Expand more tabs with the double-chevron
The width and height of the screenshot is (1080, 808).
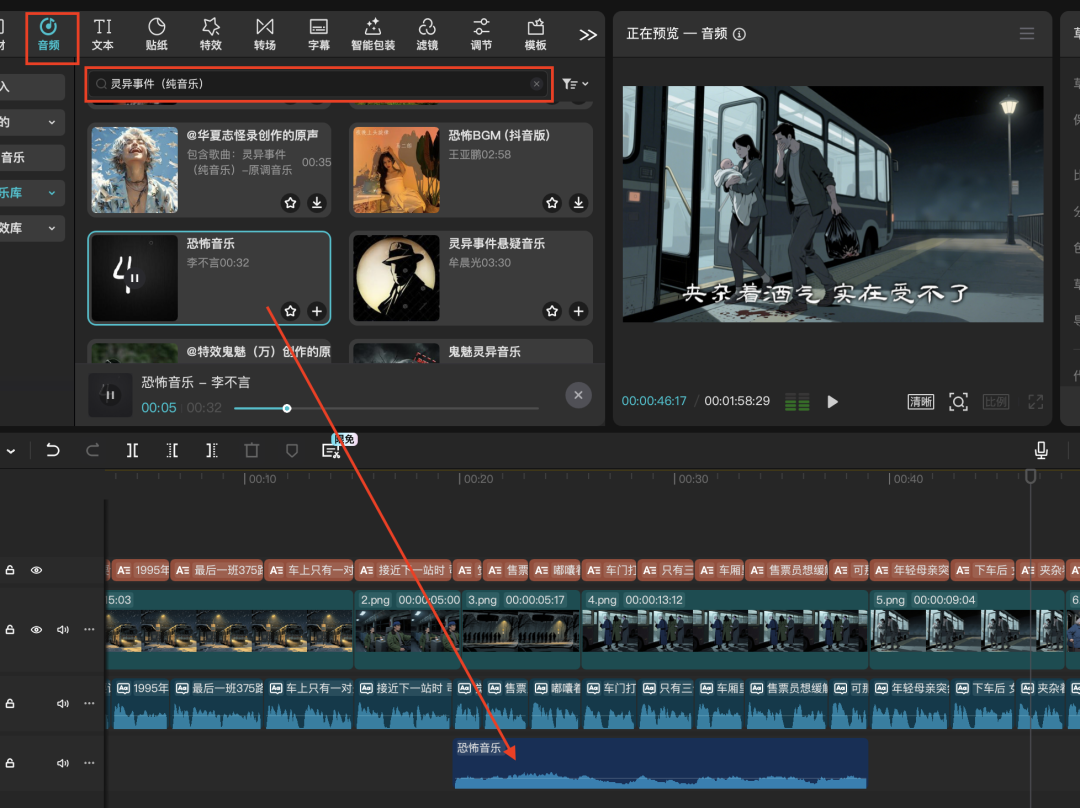(x=588, y=35)
